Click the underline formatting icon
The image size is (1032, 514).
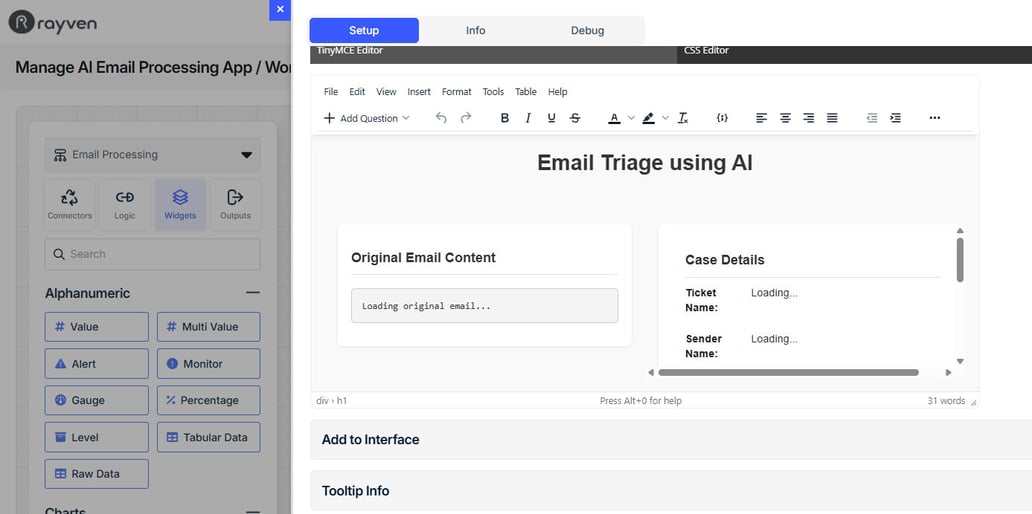click(x=551, y=118)
